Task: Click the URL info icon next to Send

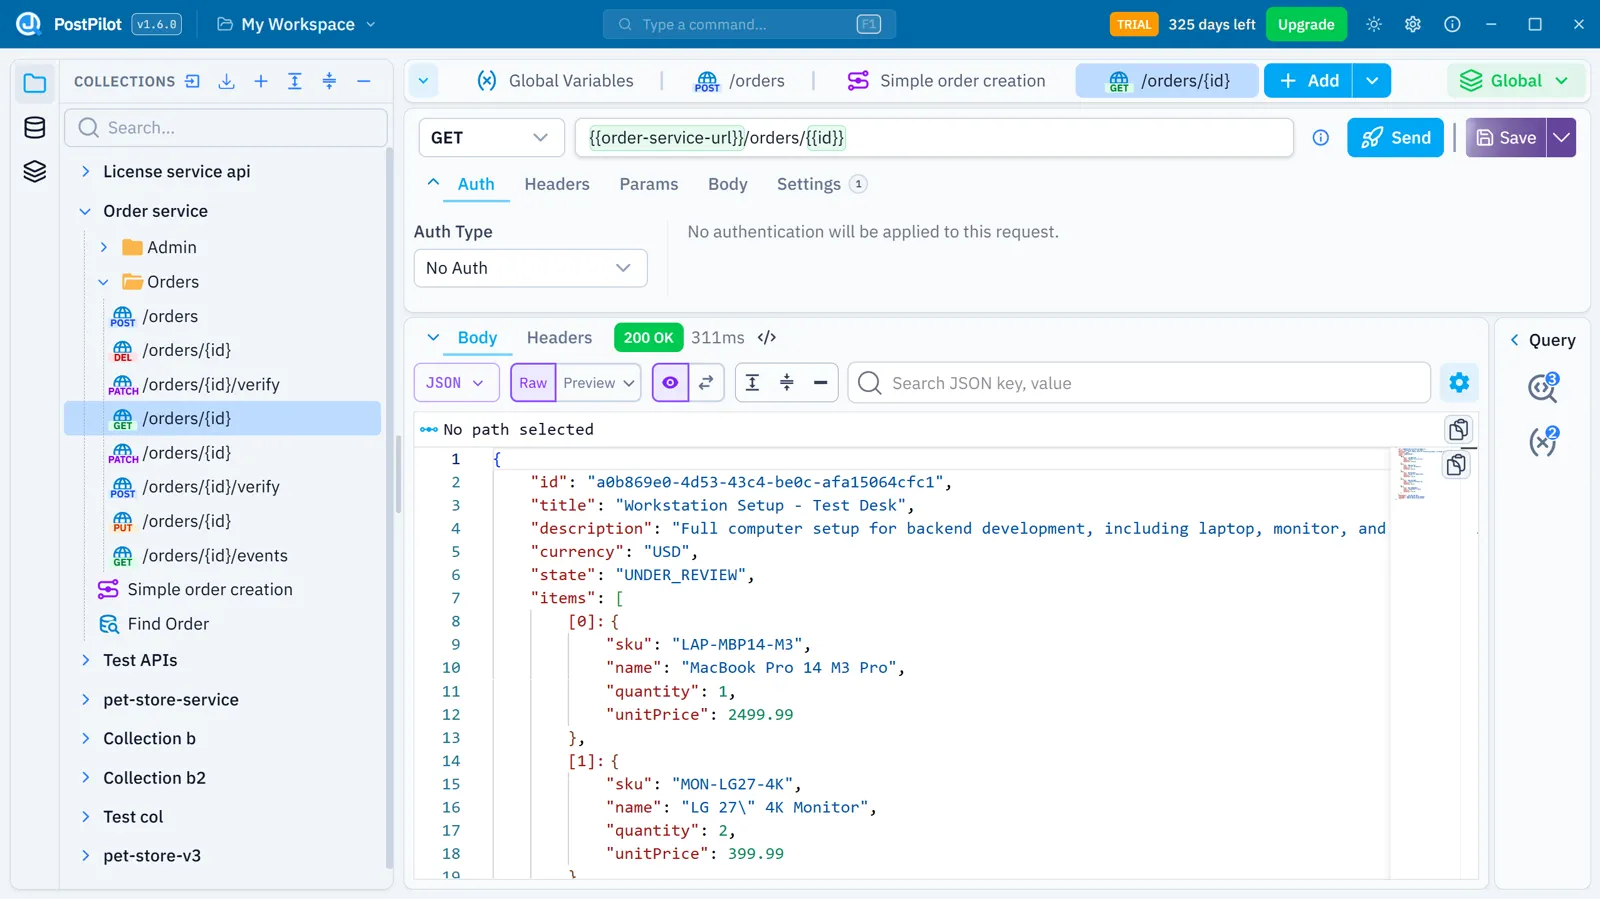Action: 1321,138
